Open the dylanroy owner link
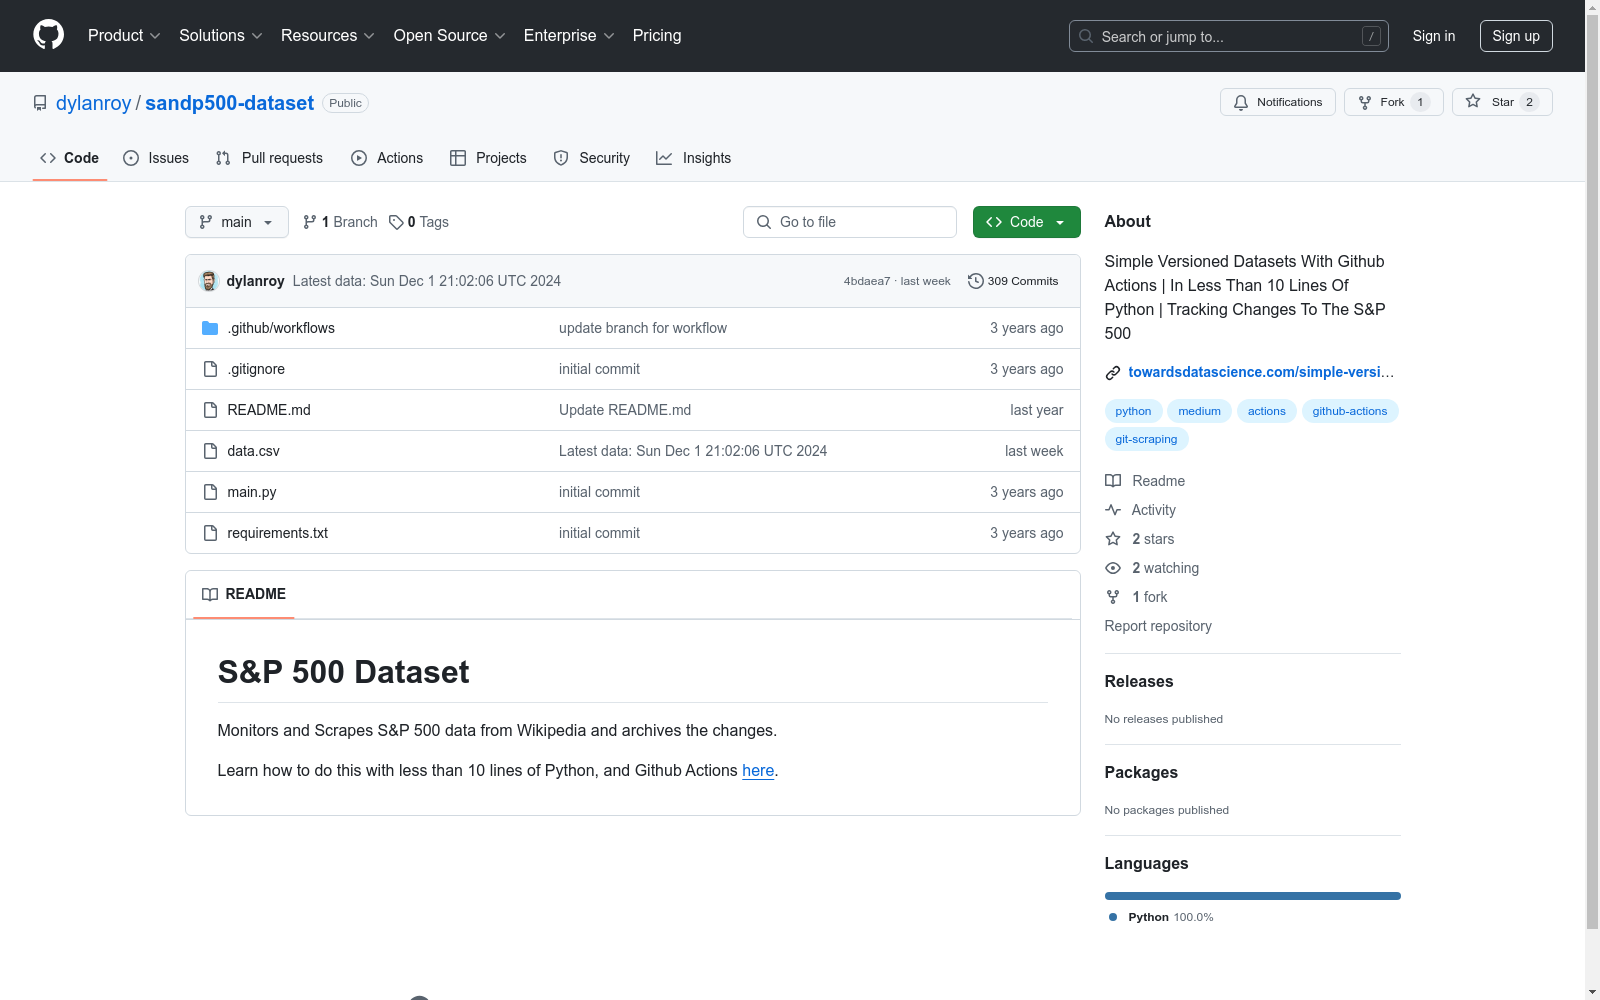Viewport: 1600px width, 1000px height. click(x=93, y=103)
